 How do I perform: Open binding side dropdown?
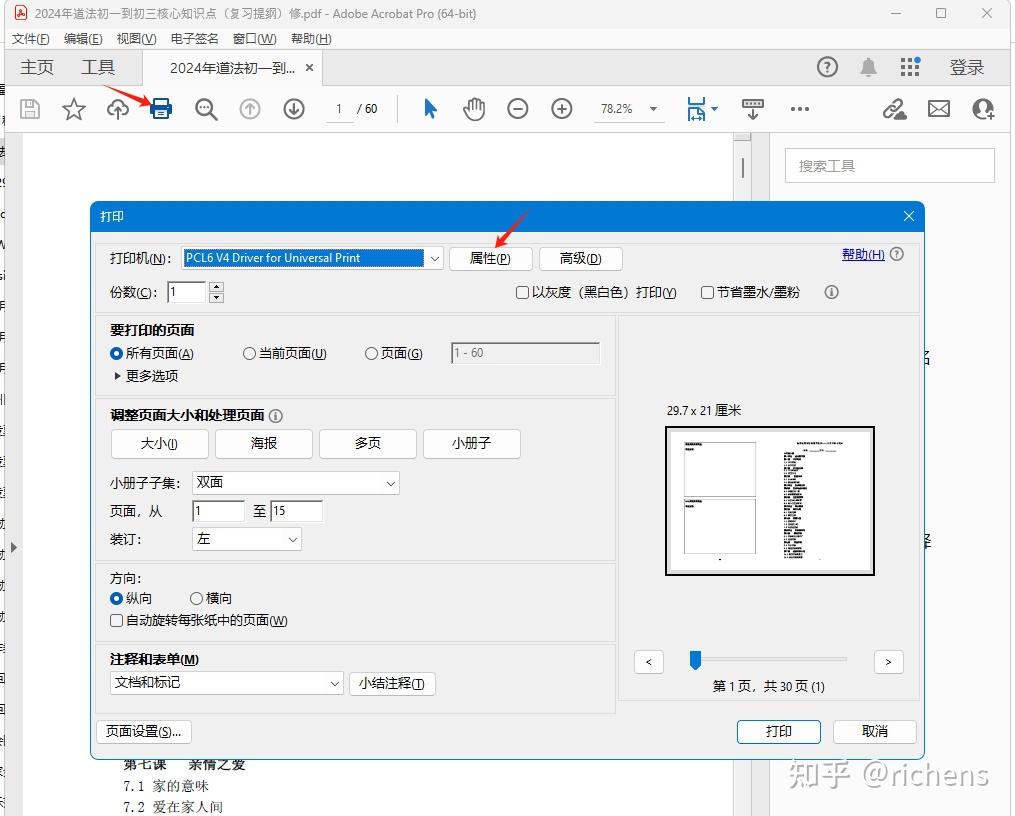(x=247, y=539)
